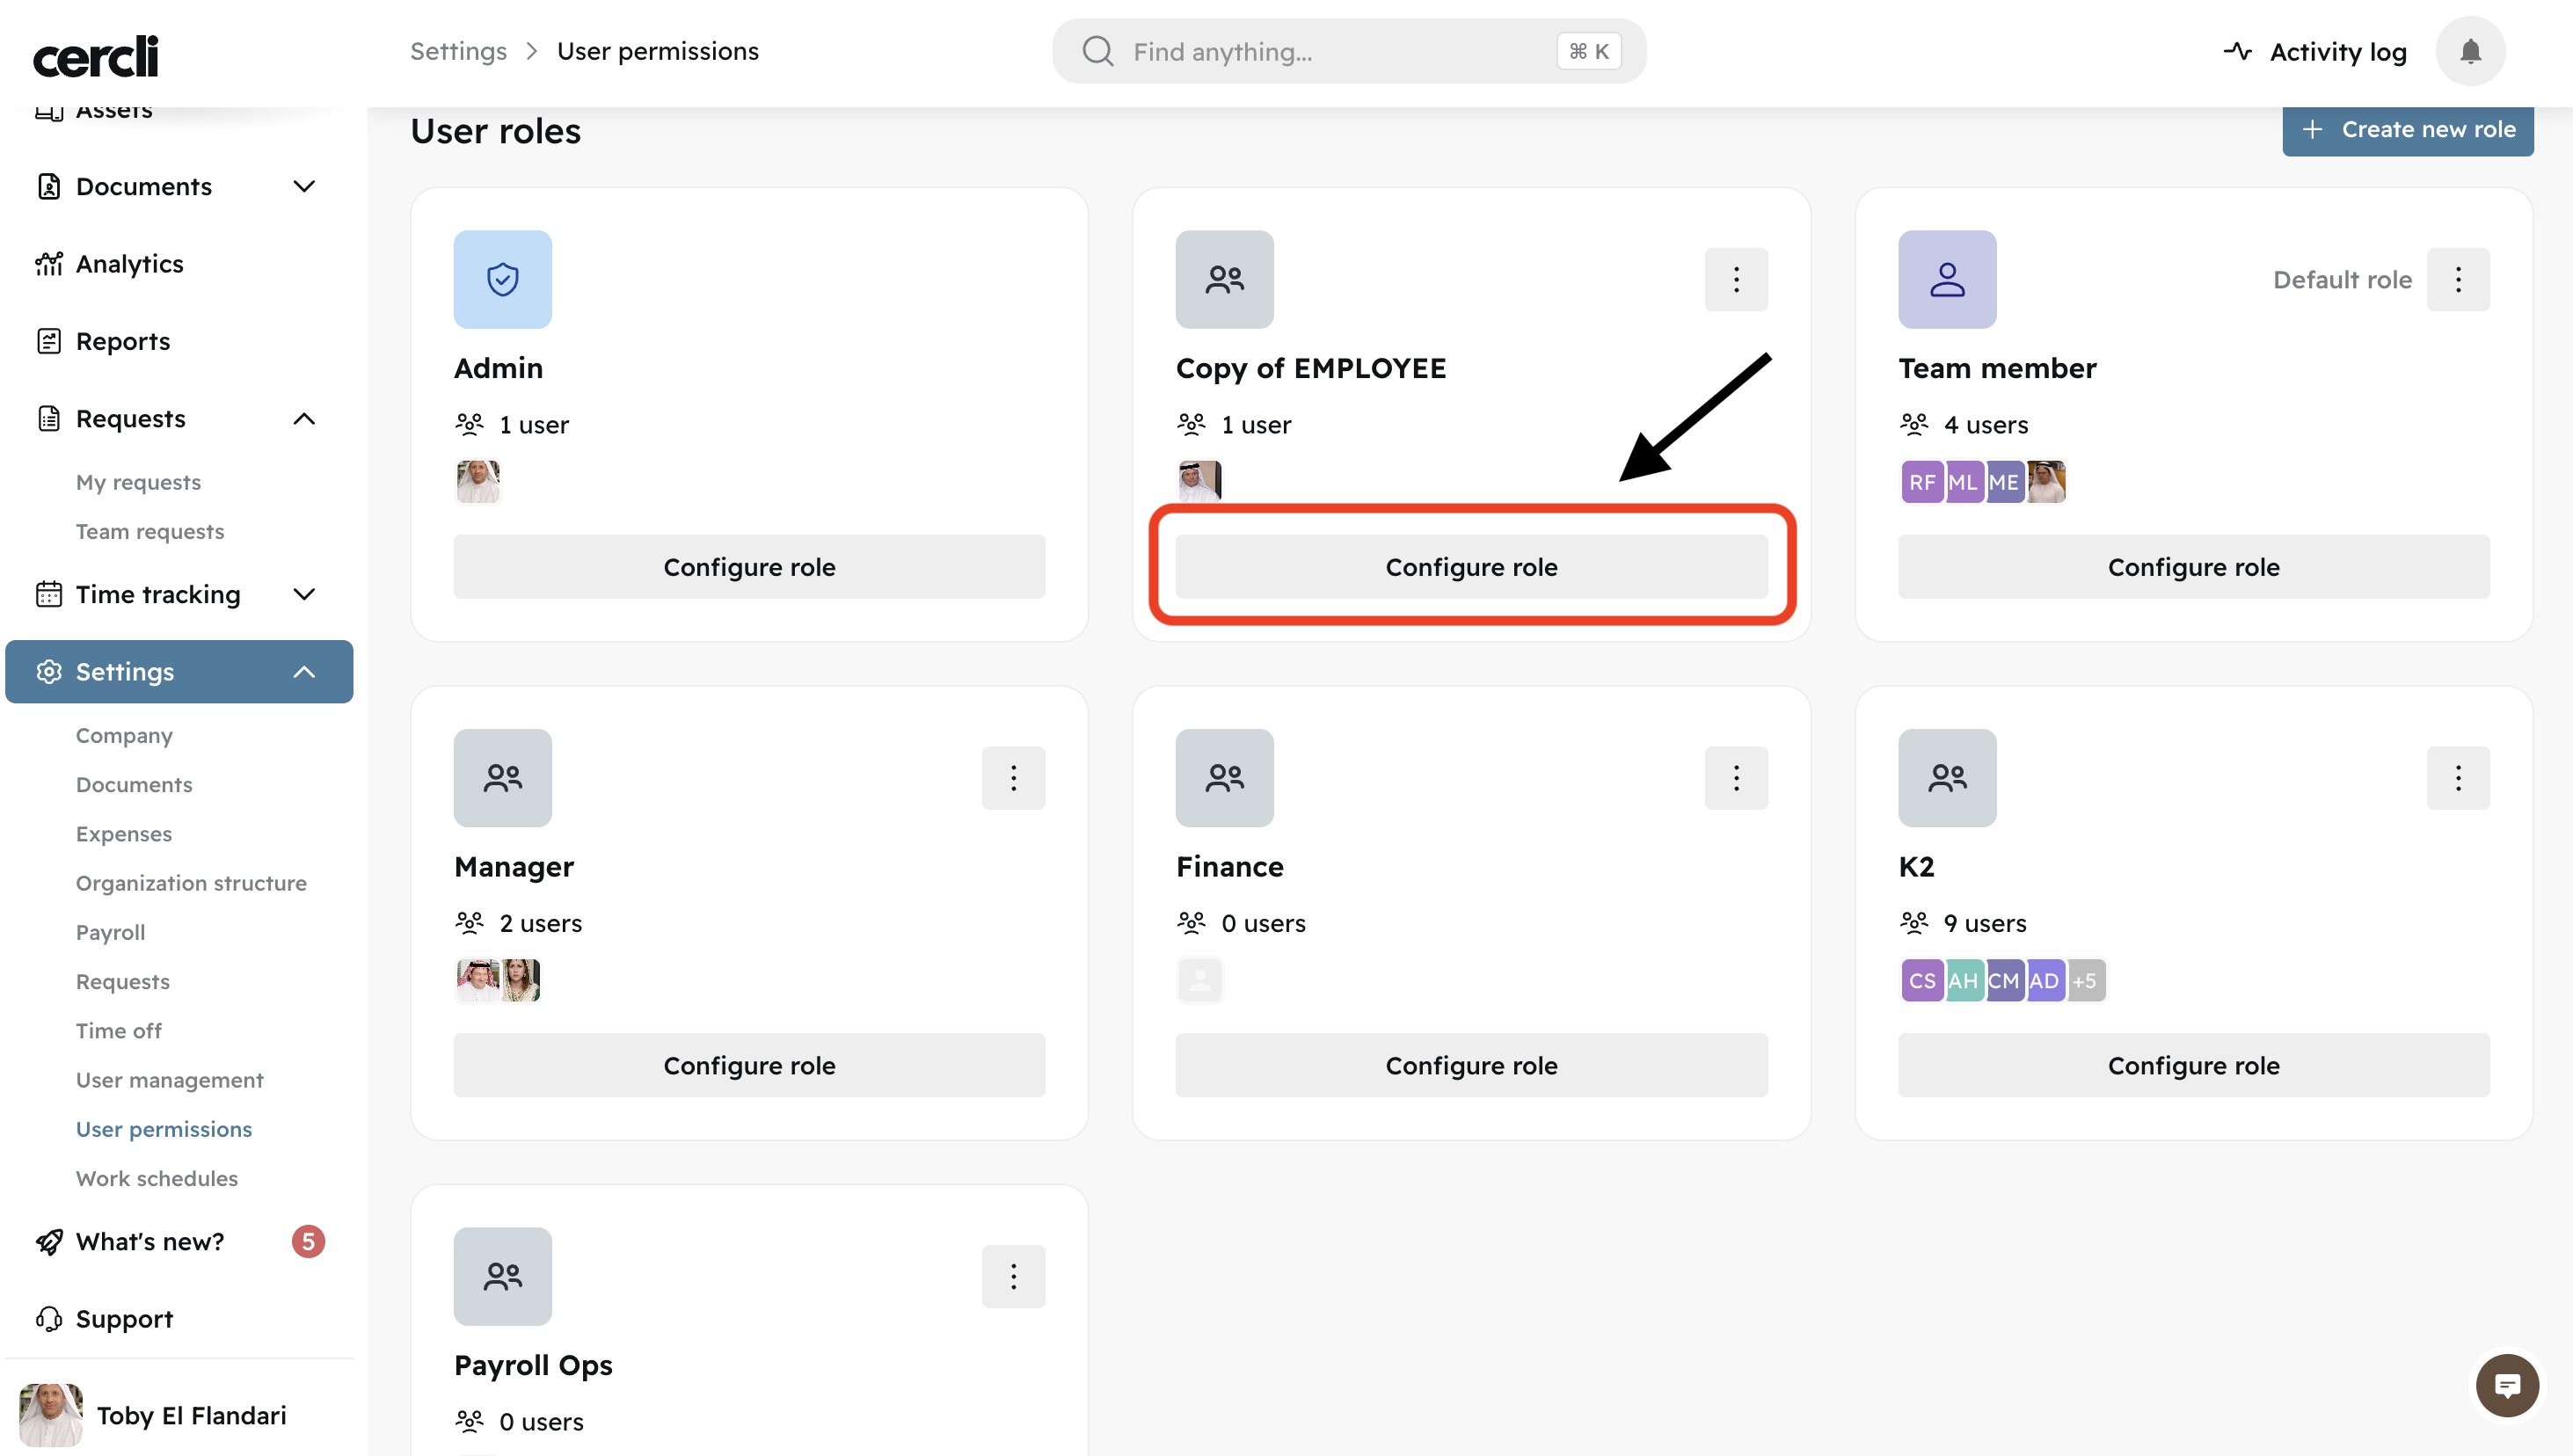Click the +5 more users badge in K2
This screenshot has width=2573, height=1456.
2085,981
